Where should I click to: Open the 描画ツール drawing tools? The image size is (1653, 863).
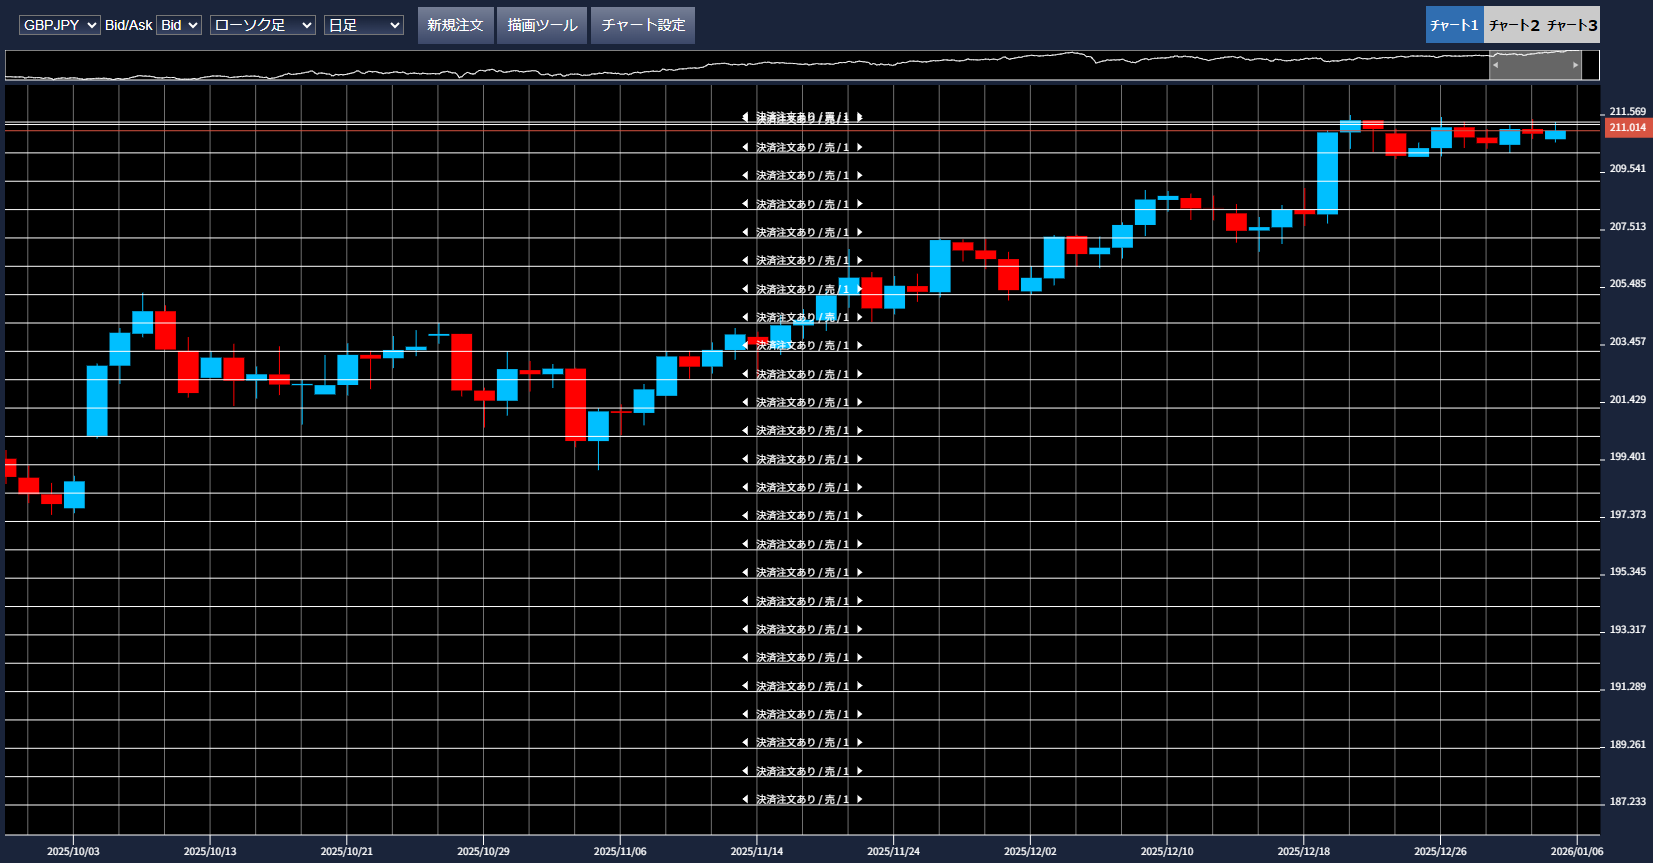click(542, 25)
